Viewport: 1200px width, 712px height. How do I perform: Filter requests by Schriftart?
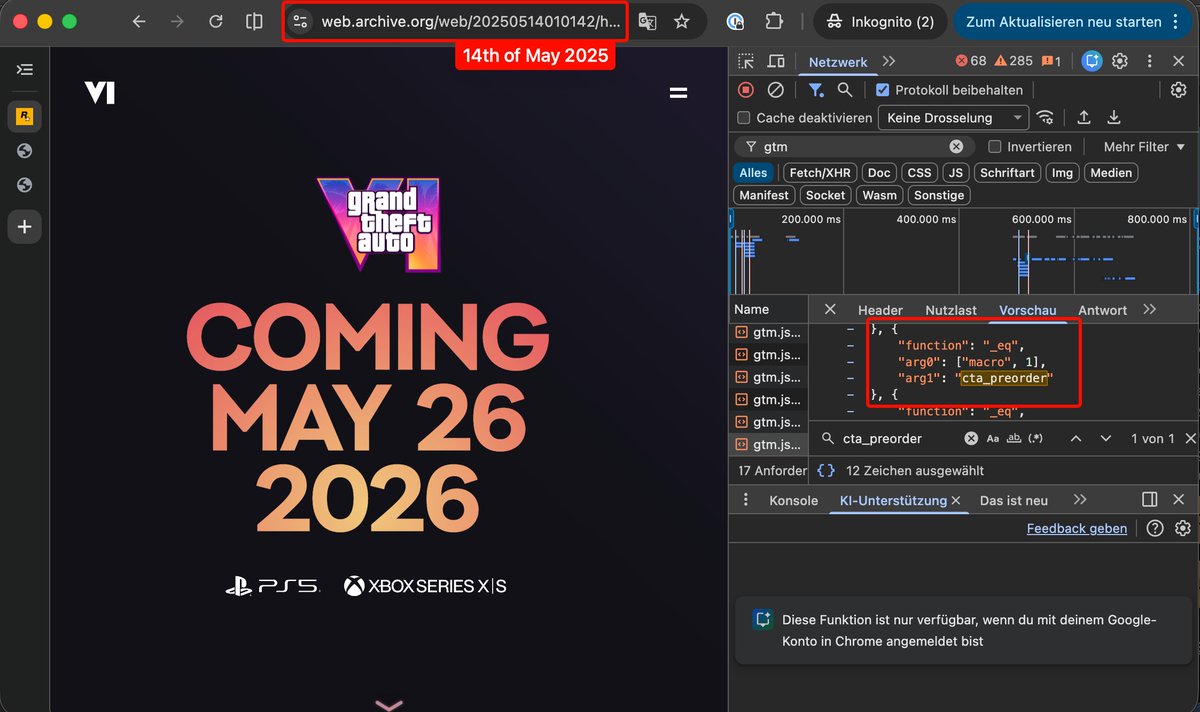click(1007, 173)
